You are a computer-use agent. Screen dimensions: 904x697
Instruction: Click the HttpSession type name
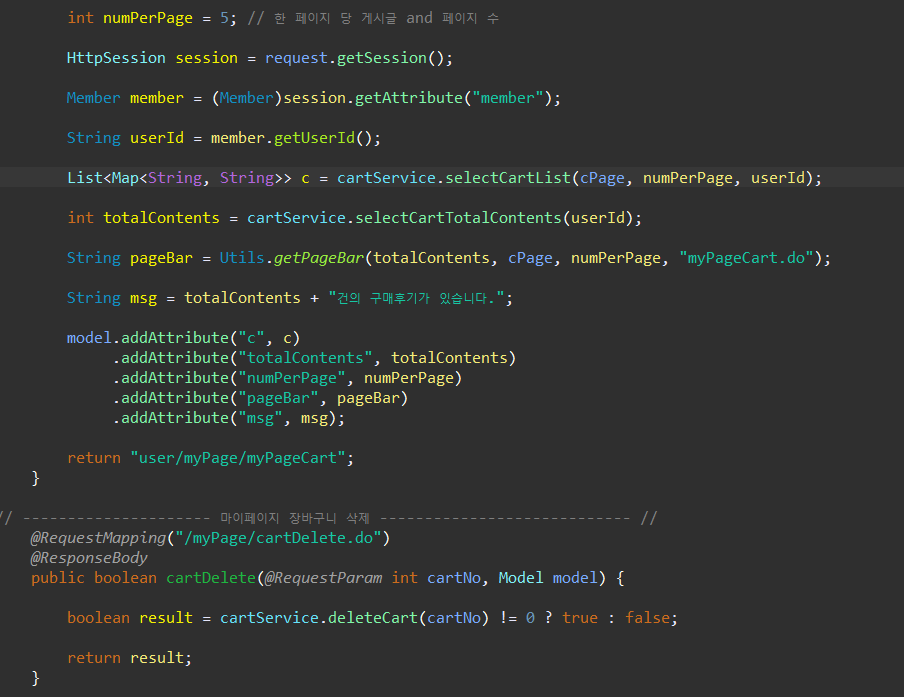(x=116, y=58)
